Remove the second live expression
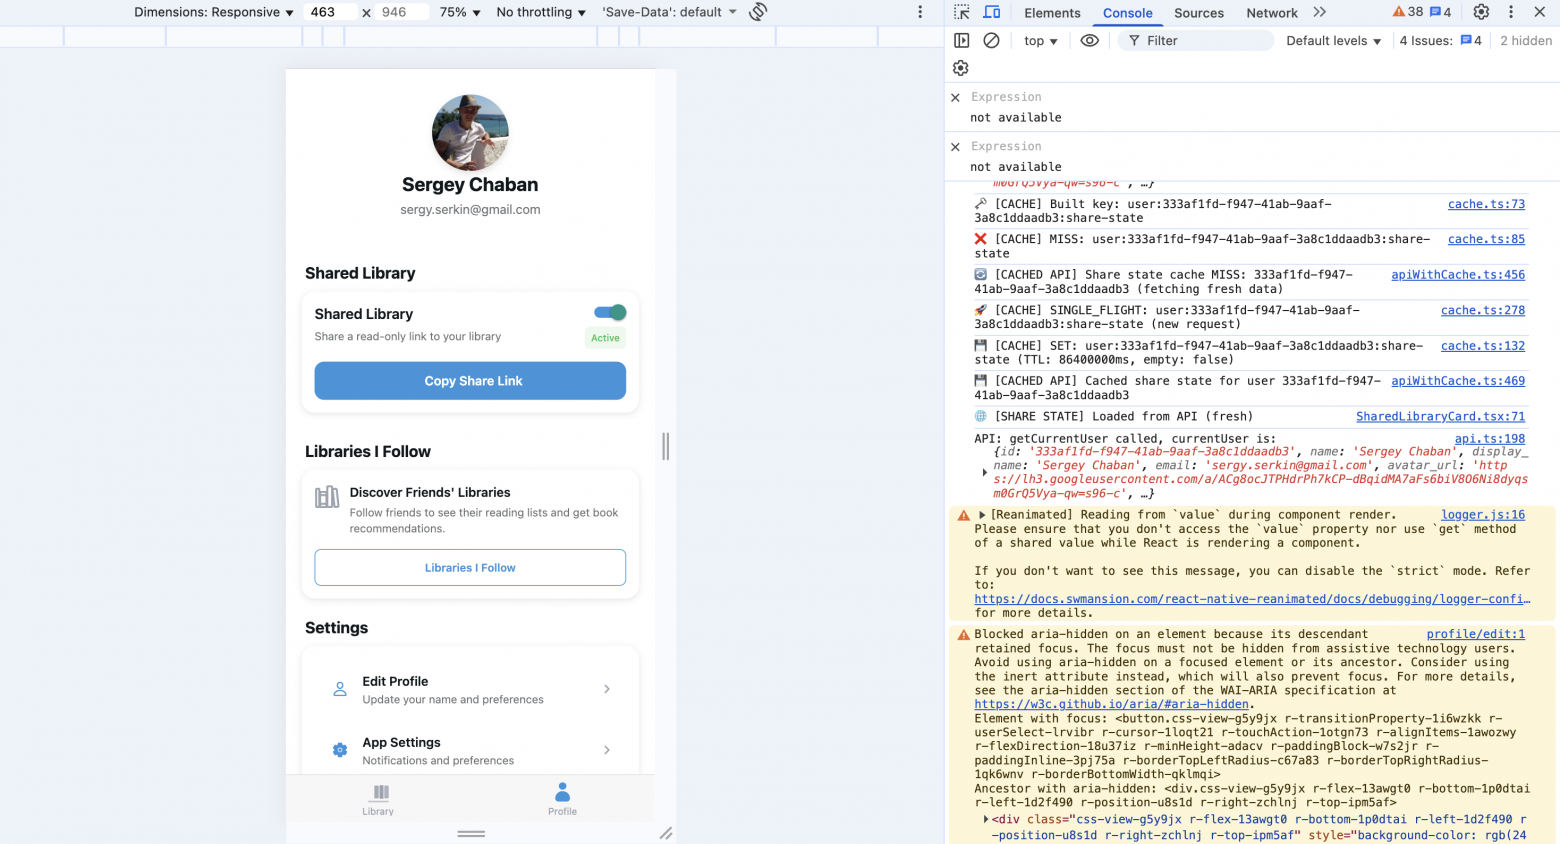Screen dimensions: 1560x844 (955, 147)
